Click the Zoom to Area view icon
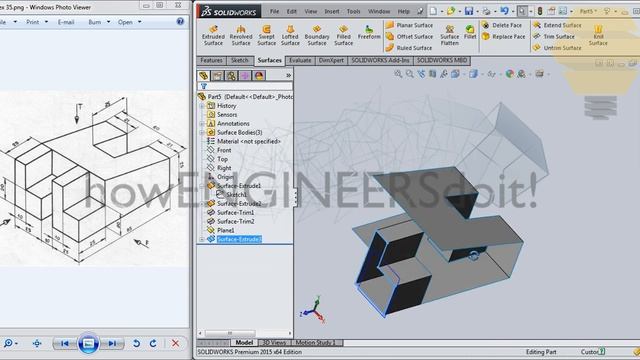640x360 pixels. coord(409,74)
